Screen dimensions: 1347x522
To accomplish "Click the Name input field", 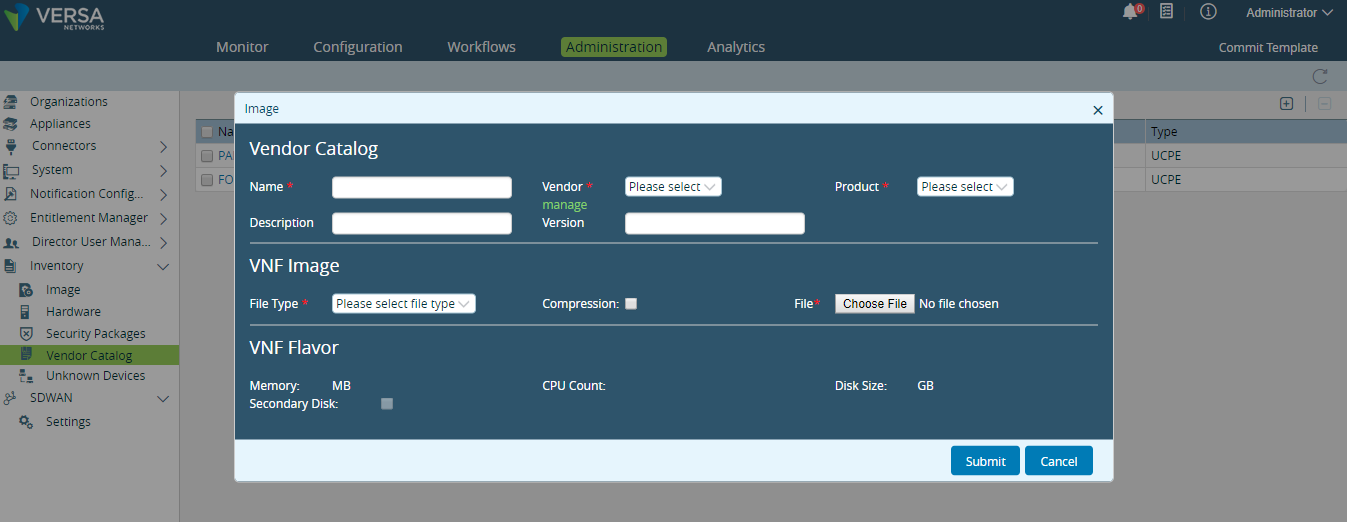I will pyautogui.click(x=422, y=187).
